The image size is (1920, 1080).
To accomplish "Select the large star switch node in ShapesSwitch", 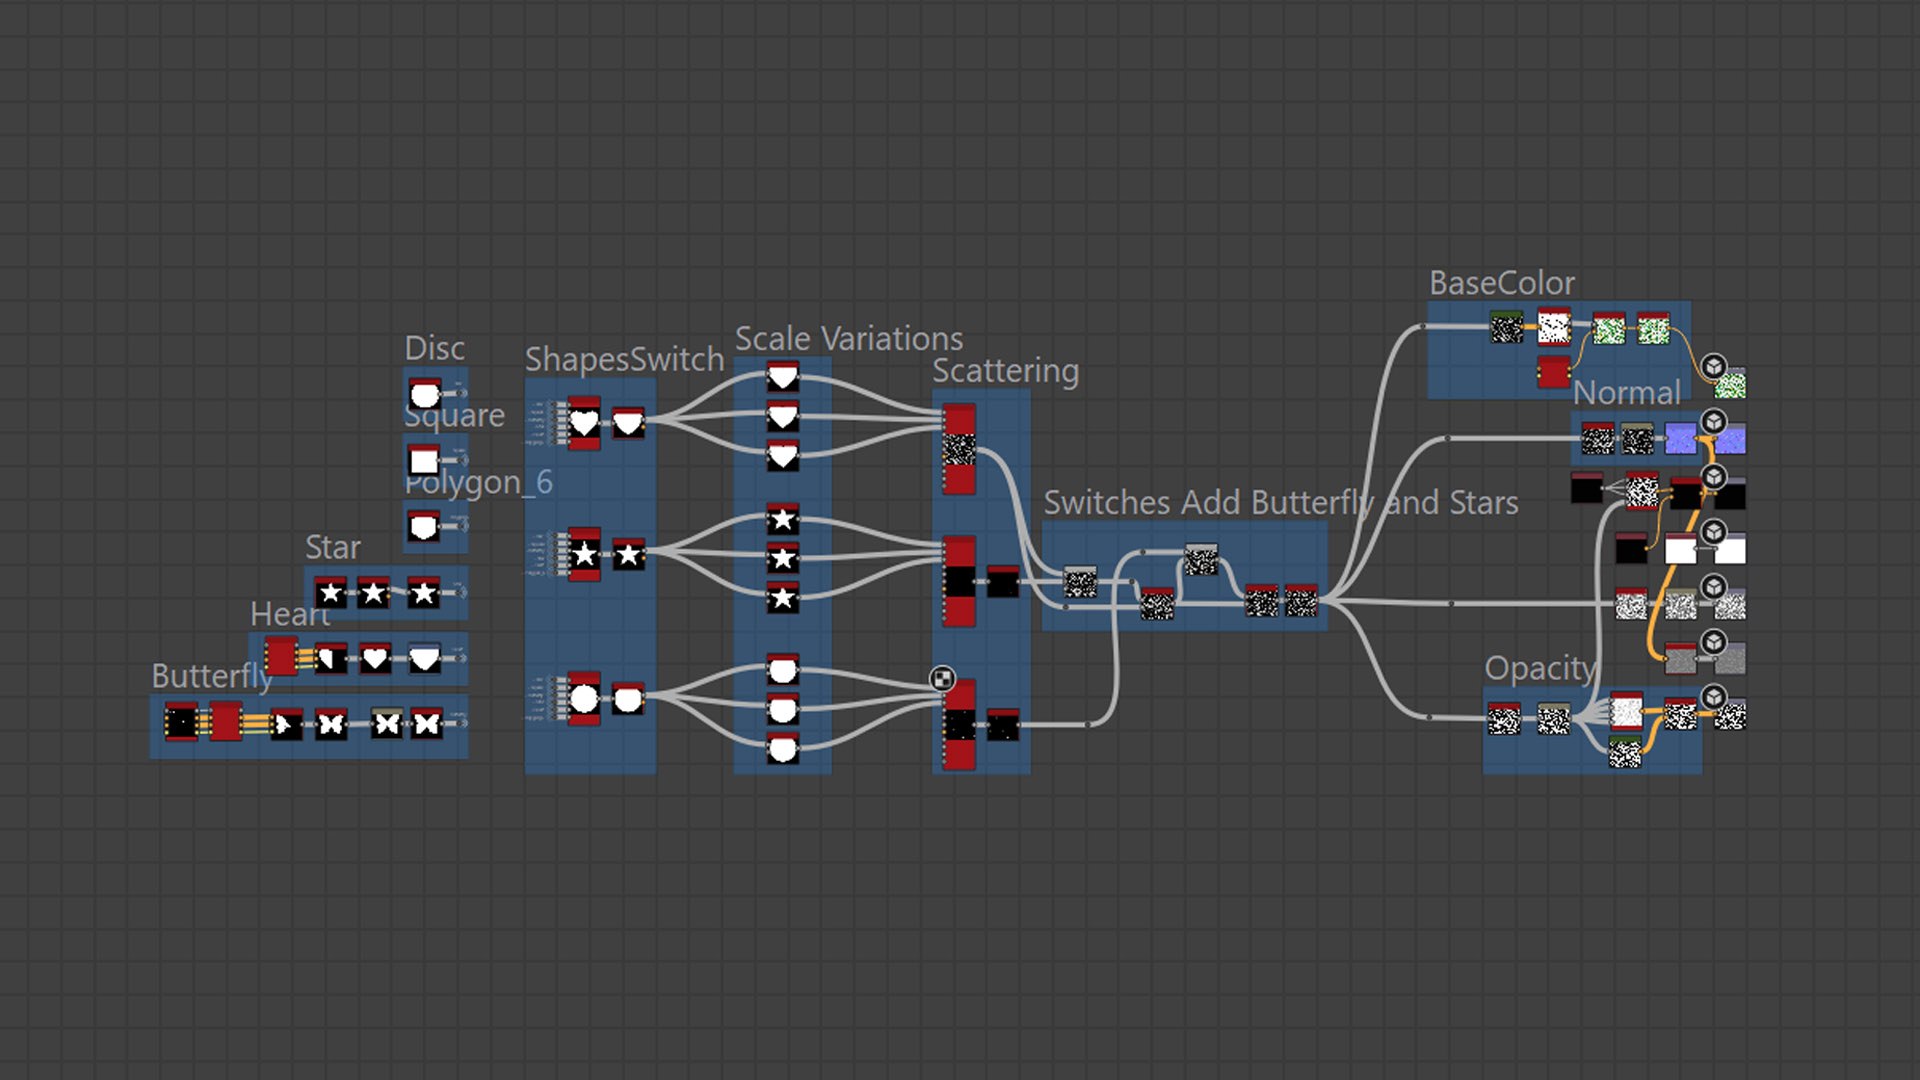I will click(x=584, y=554).
